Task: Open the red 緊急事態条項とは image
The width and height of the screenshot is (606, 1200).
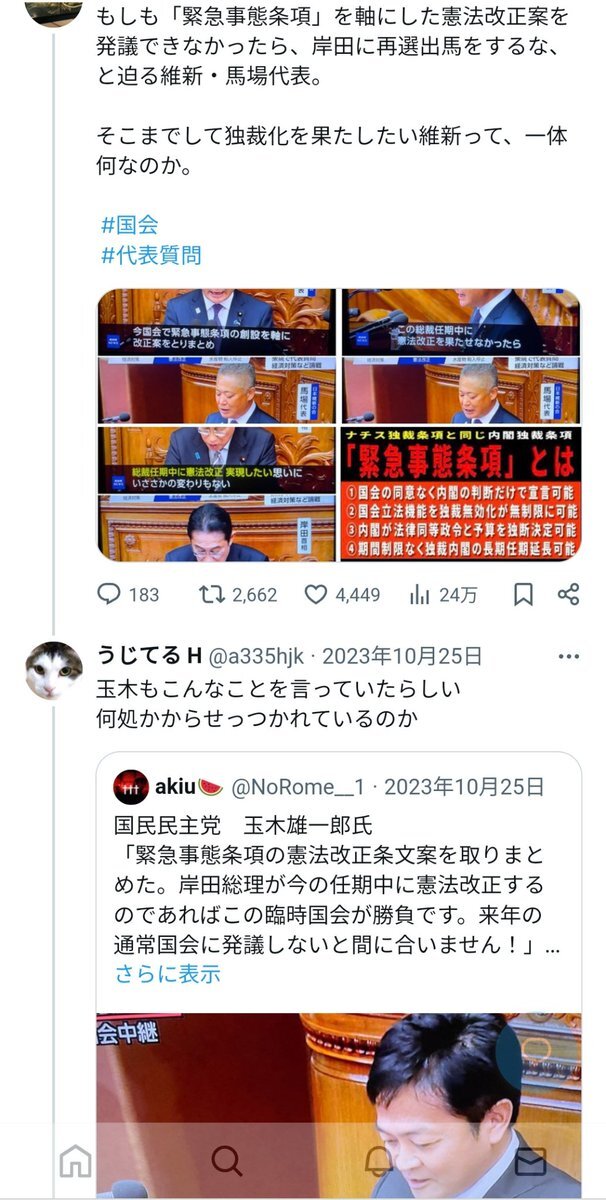Action: click(461, 493)
